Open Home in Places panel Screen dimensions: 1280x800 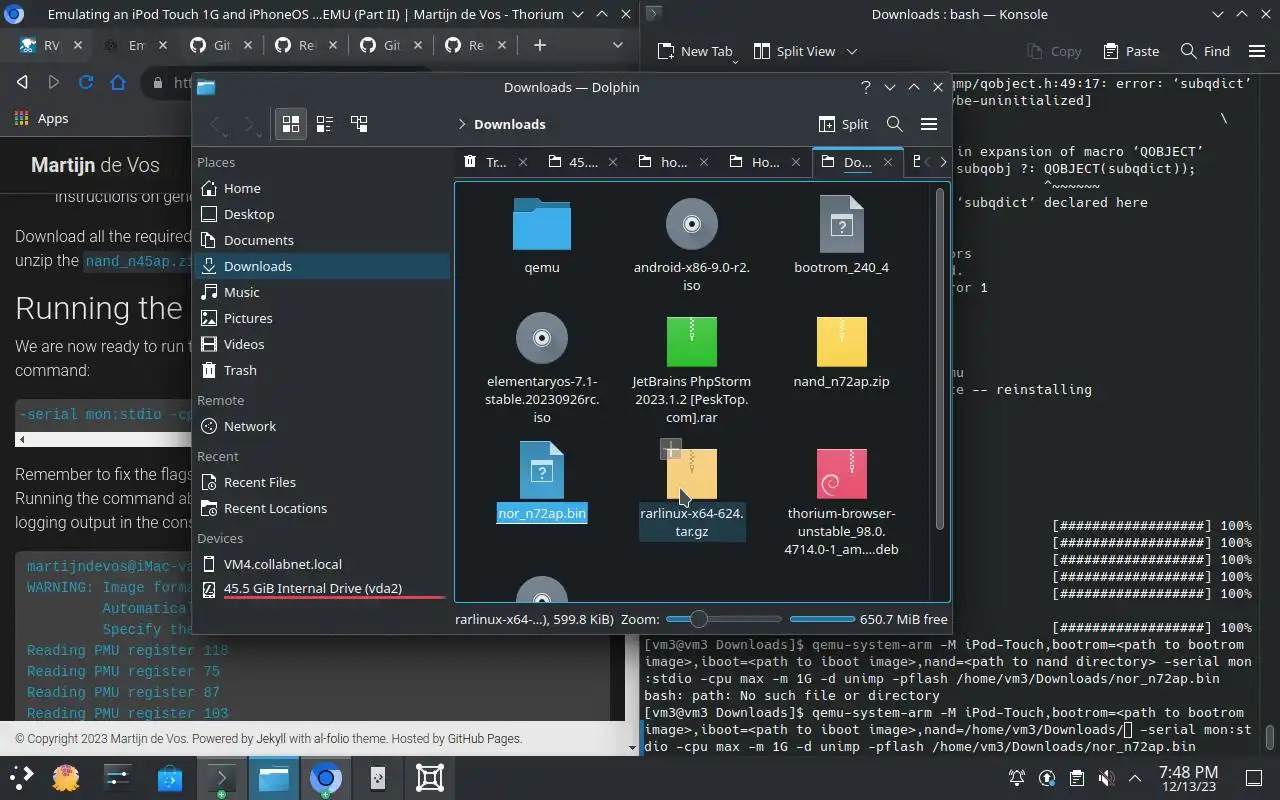[321, 188]
